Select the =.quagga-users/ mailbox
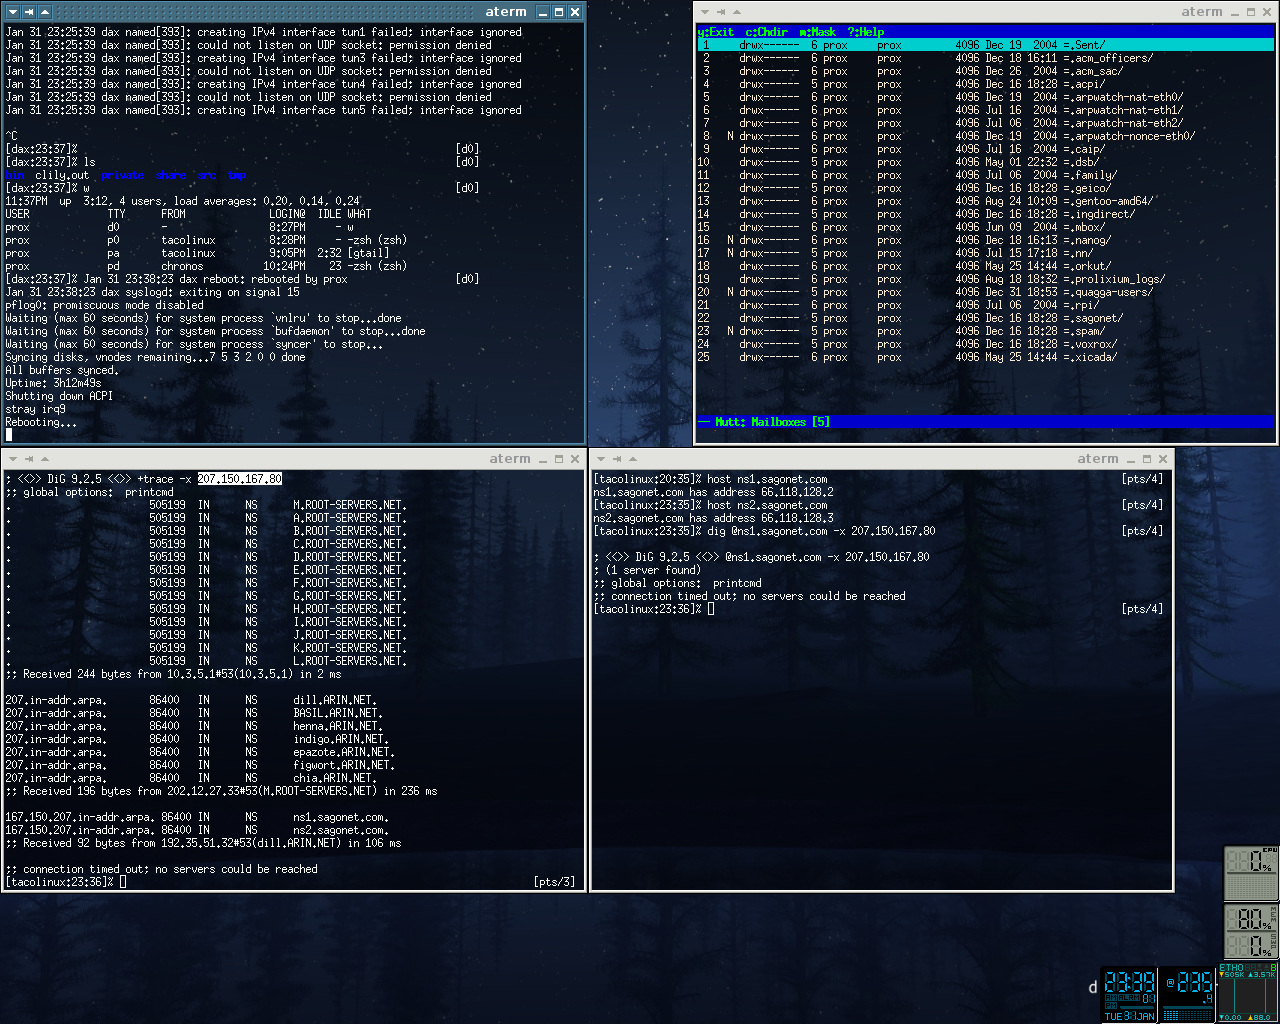1280x1024 pixels. [985, 292]
